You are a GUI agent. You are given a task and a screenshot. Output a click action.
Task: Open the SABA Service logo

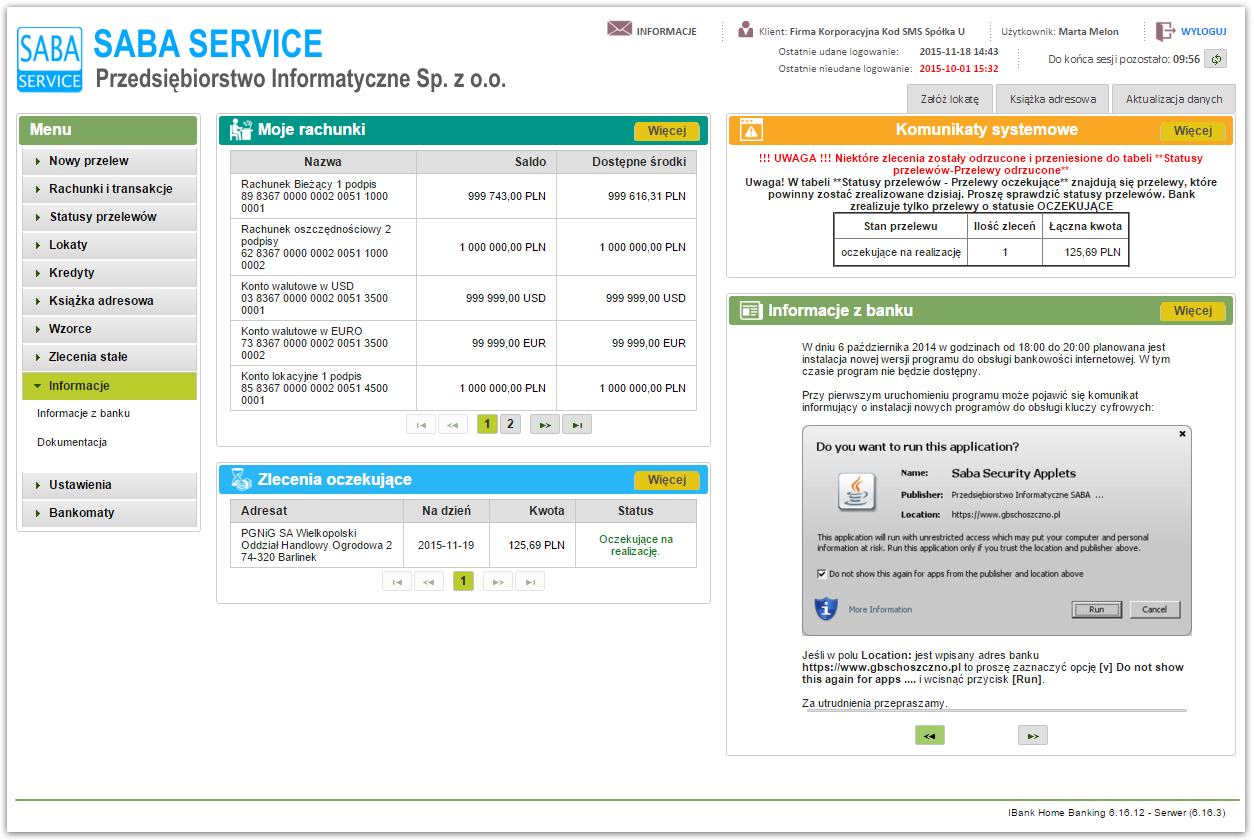[x=49, y=59]
